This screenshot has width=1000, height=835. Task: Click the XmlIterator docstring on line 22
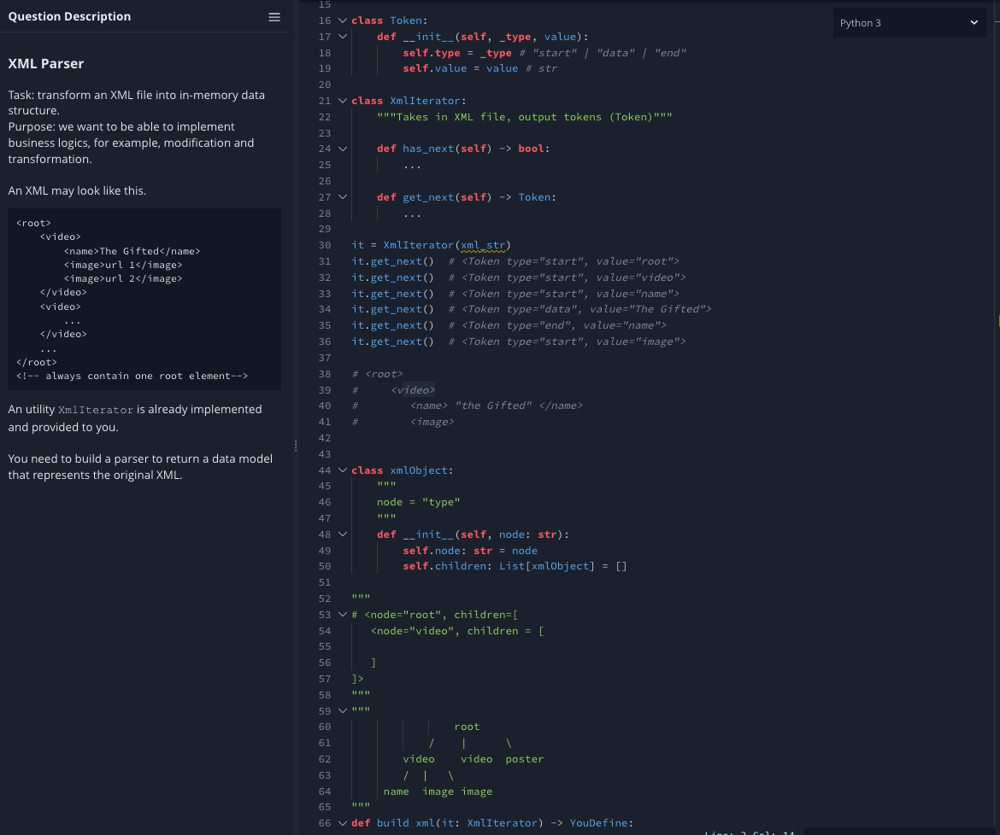(524, 117)
